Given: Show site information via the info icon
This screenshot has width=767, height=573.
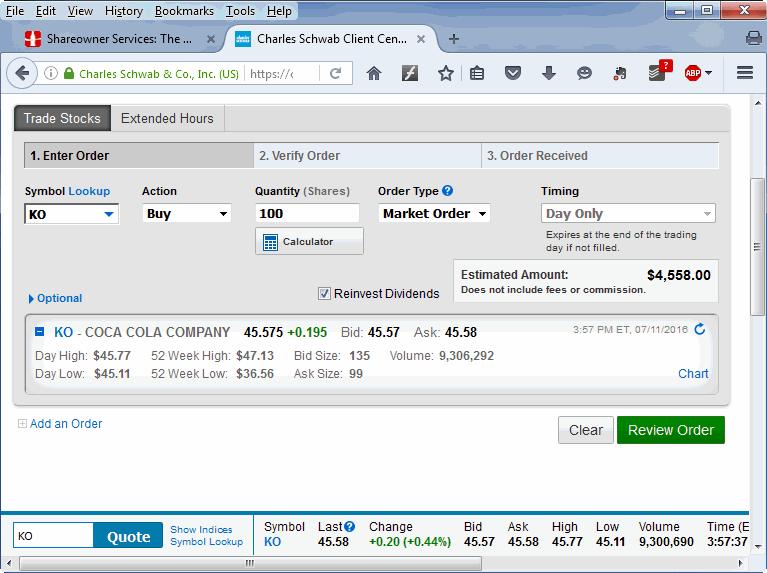Looking at the screenshot, I should pyautogui.click(x=50, y=73).
